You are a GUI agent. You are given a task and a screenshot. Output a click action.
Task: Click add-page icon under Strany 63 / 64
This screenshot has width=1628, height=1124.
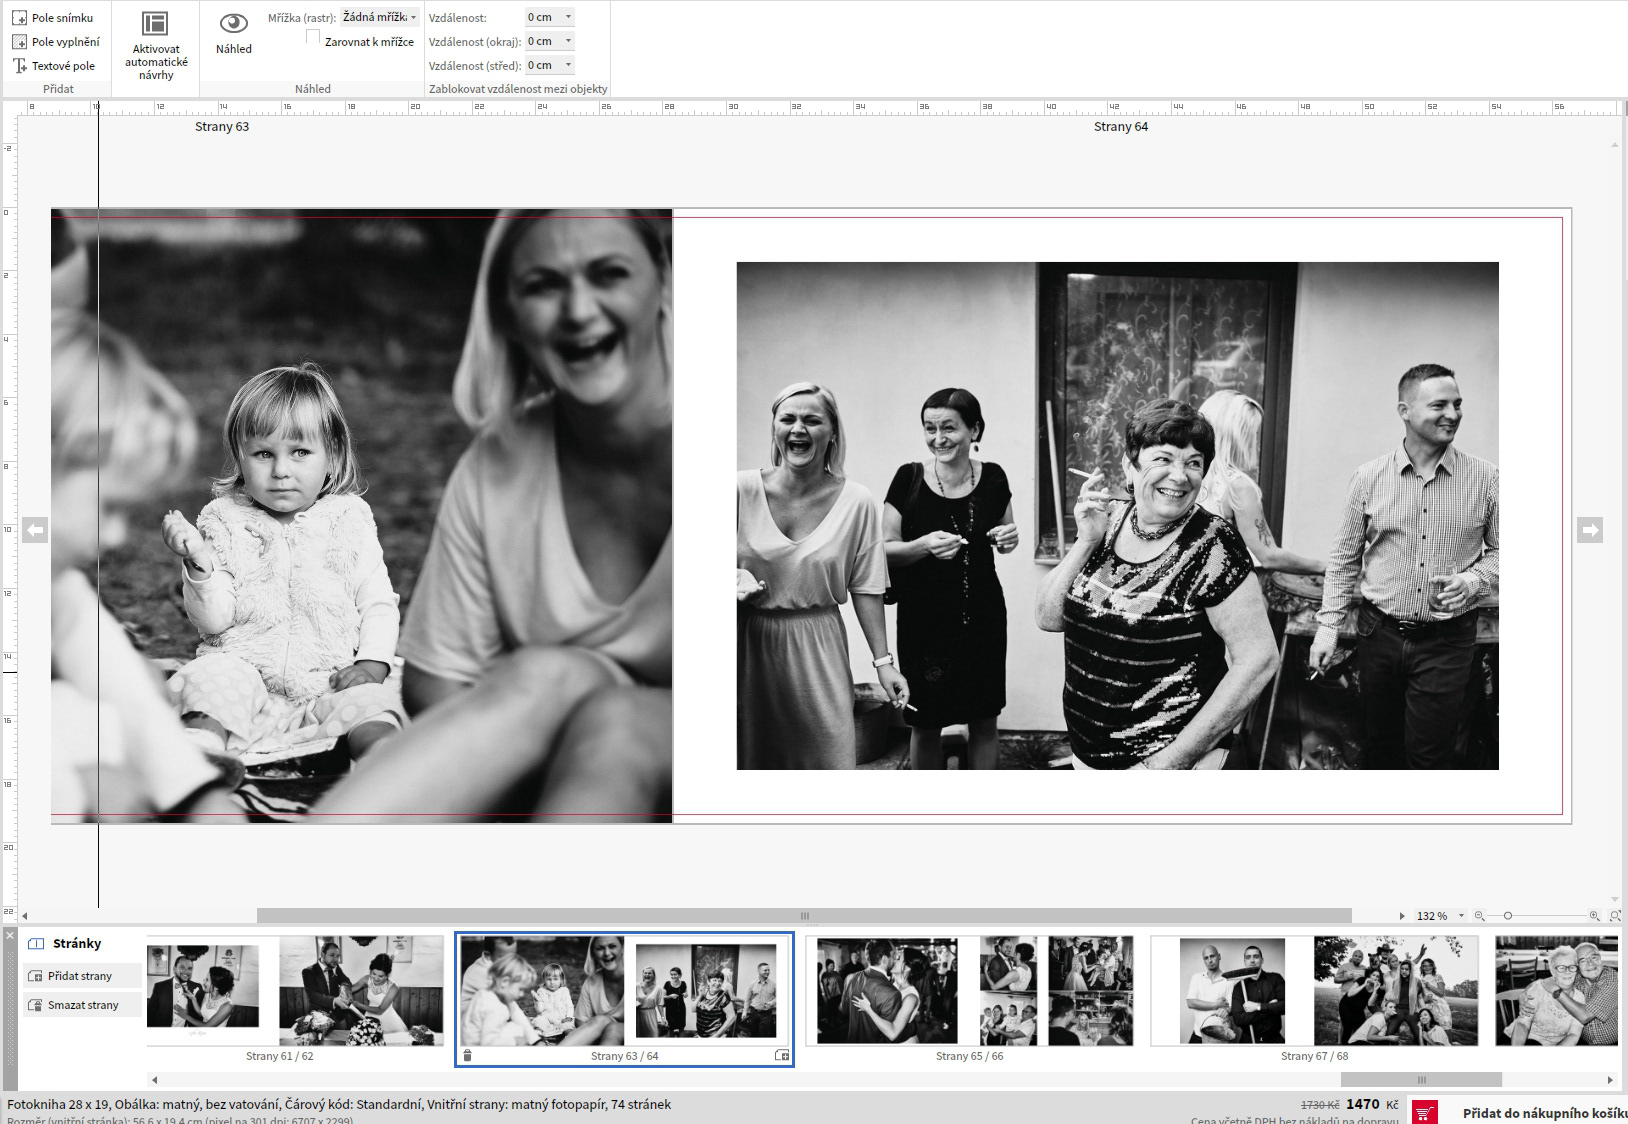[782, 1056]
